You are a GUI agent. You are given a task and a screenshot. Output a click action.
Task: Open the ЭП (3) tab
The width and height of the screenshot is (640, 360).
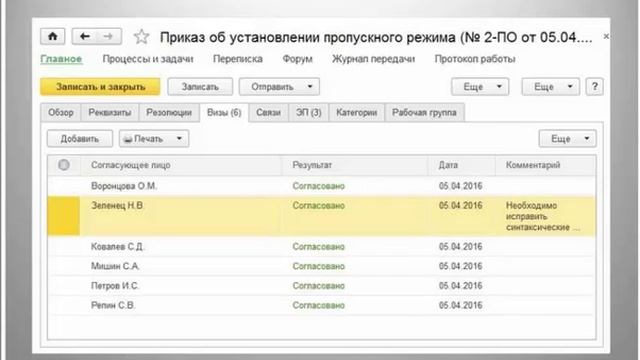309,112
